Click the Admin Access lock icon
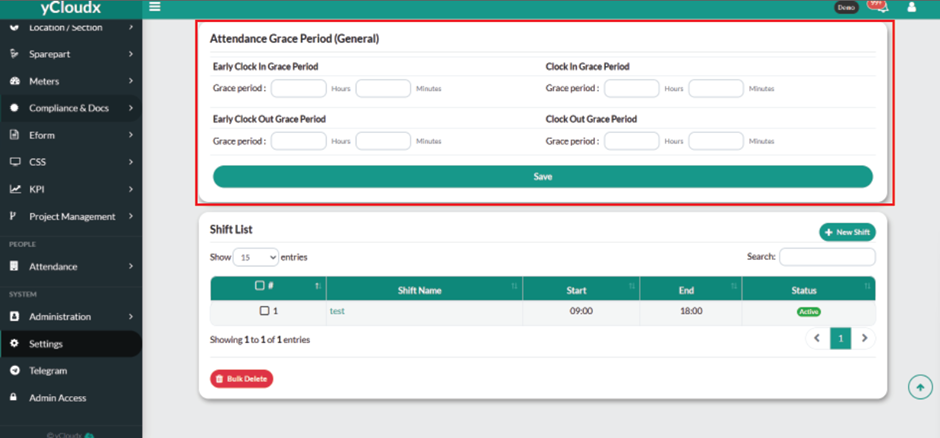Viewport: 940px width, 438px height. 14,397
